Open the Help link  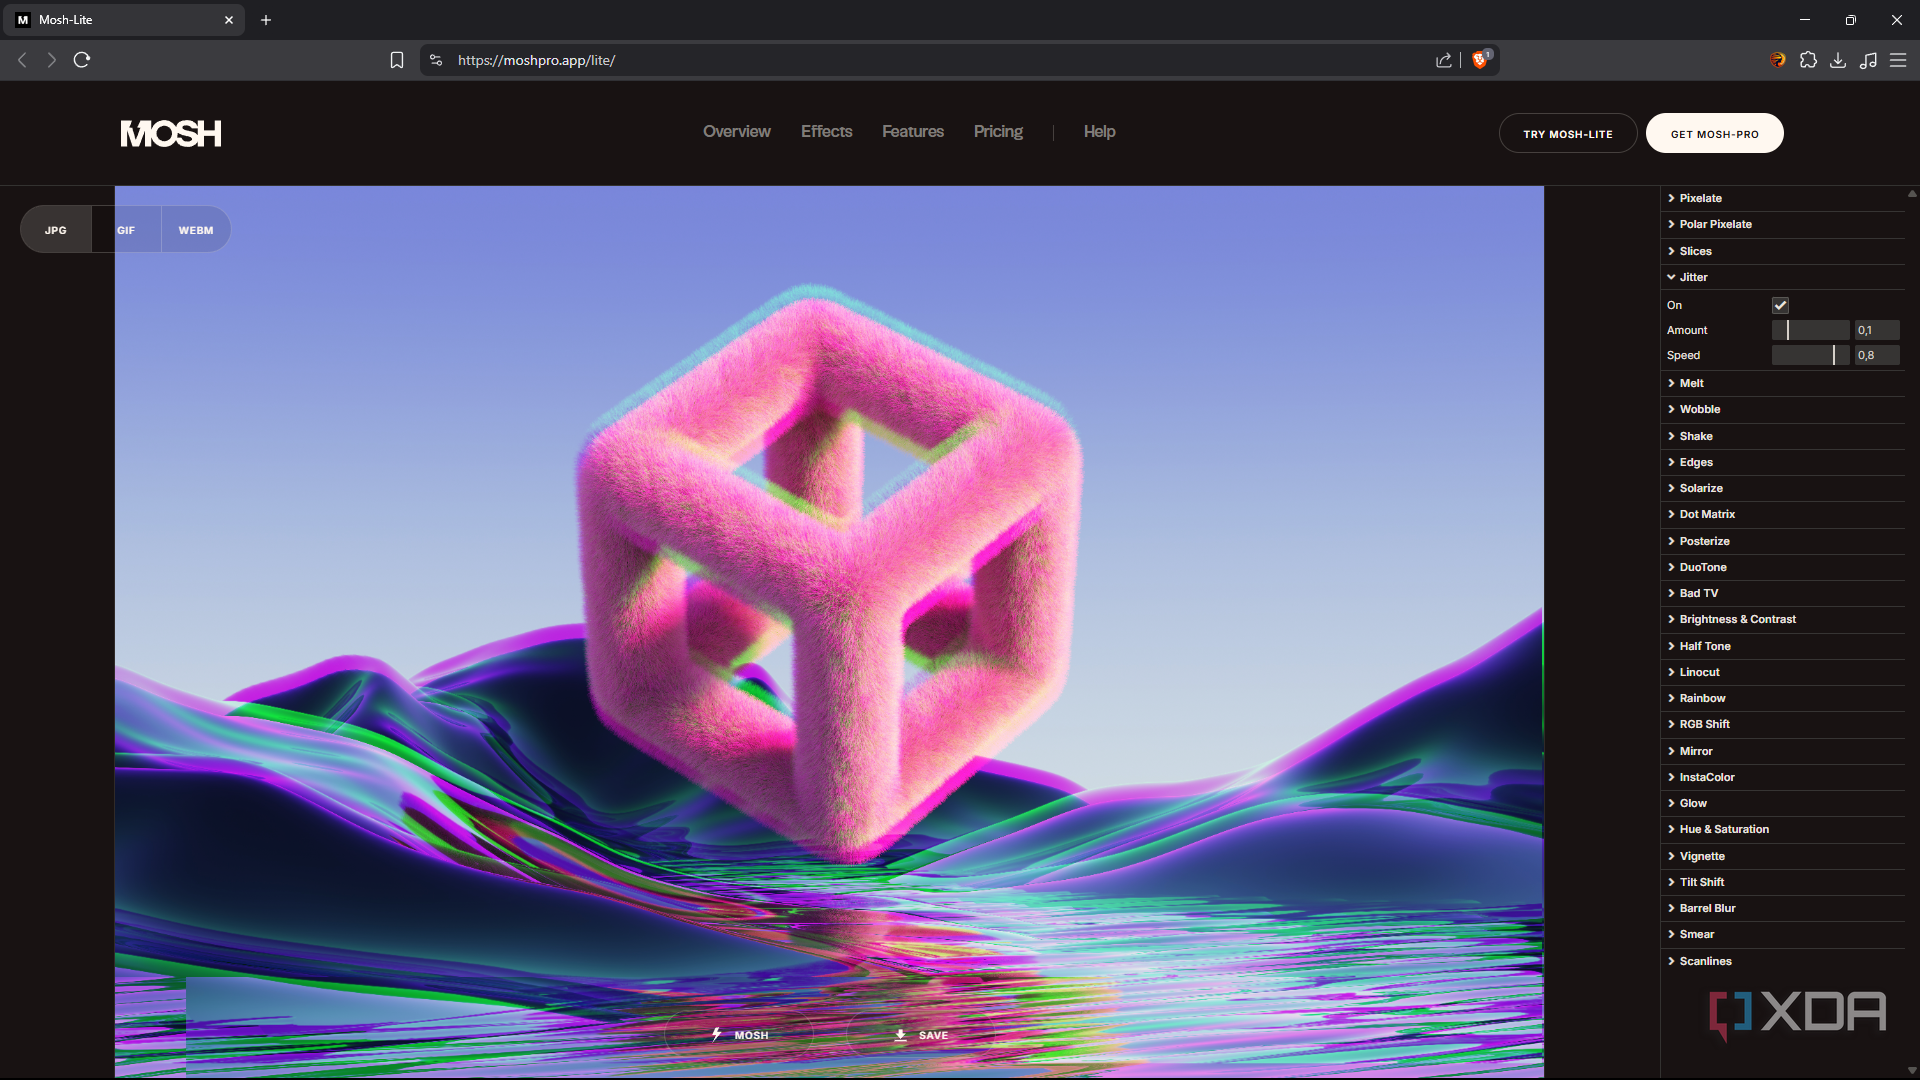[x=1099, y=132]
